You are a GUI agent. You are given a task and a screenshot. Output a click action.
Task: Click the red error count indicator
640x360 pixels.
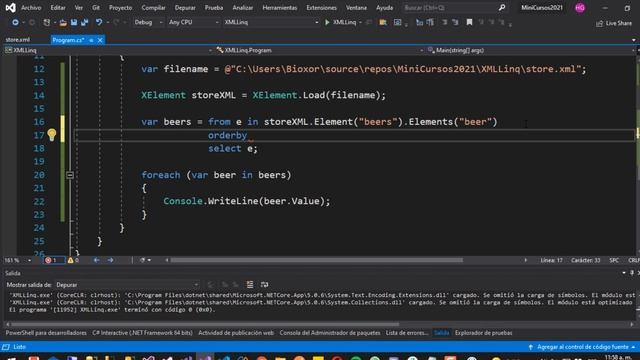tap(51, 260)
